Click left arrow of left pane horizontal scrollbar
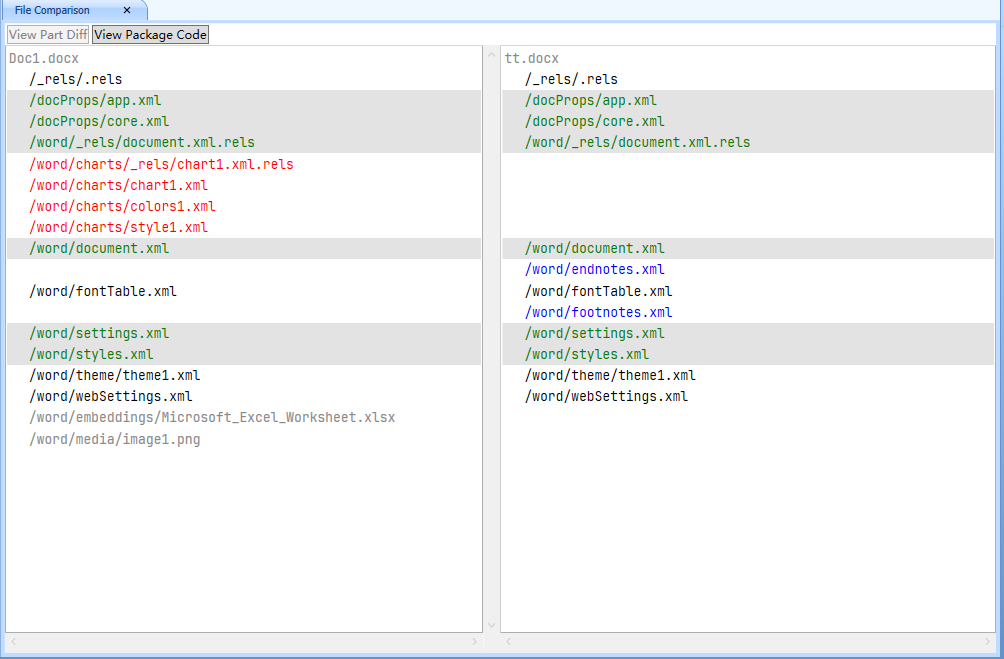This screenshot has width=1004, height=659. click(13, 641)
